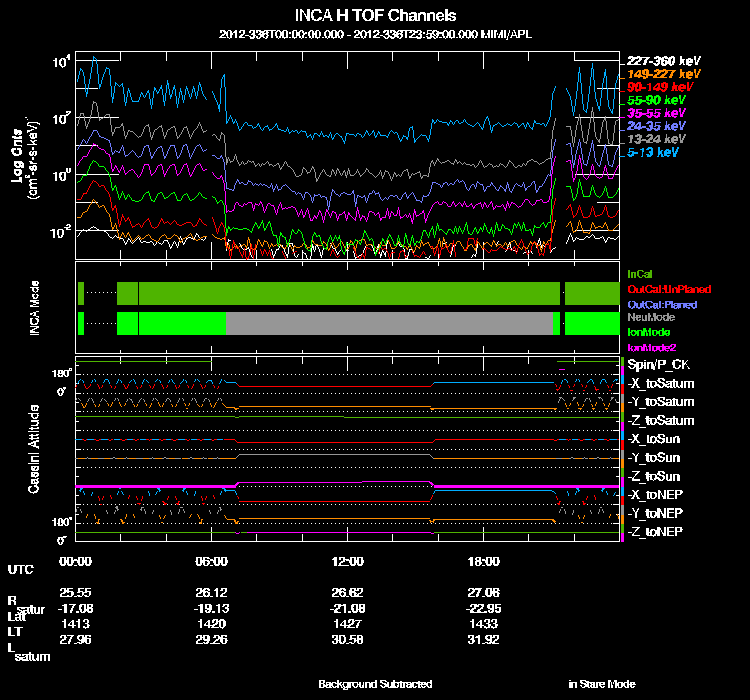Image resolution: width=750 pixels, height=700 pixels.
Task: Click the 12:00 UTC time label
Action: (348, 561)
